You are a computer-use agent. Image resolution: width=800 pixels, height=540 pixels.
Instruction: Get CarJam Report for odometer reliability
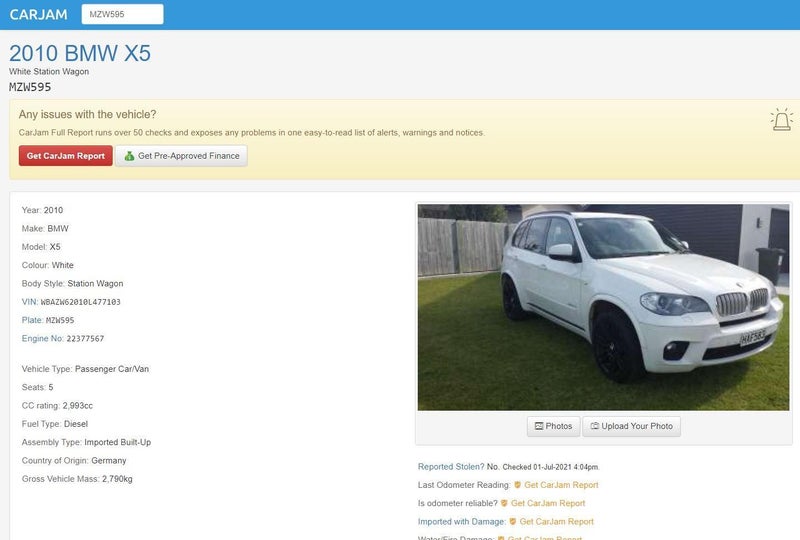tap(548, 503)
